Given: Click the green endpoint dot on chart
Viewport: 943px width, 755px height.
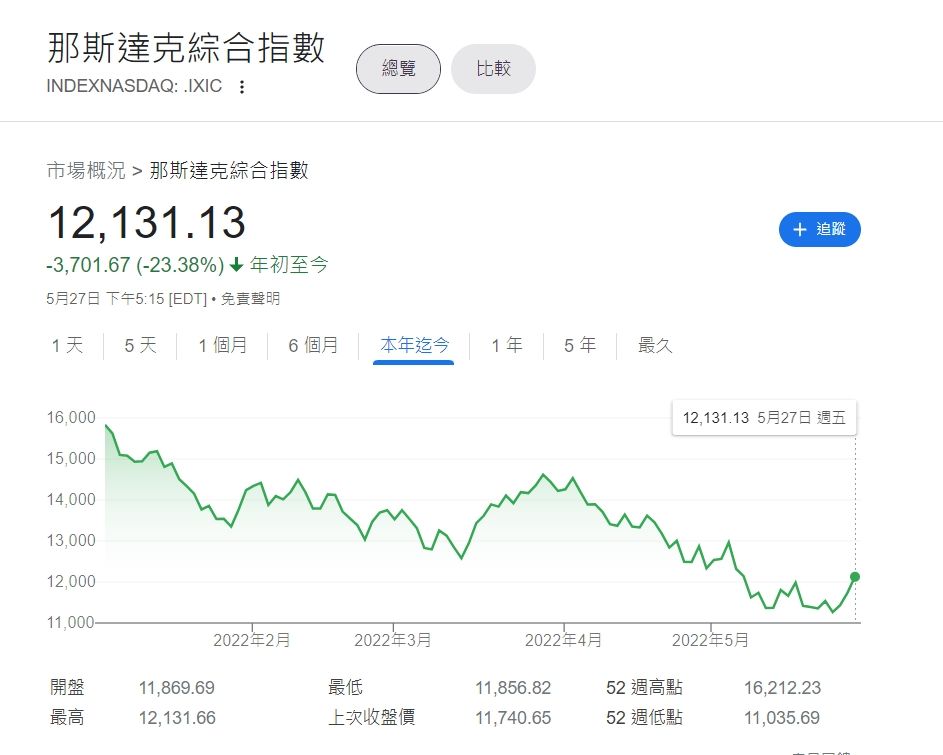Looking at the screenshot, I should coord(855,577).
